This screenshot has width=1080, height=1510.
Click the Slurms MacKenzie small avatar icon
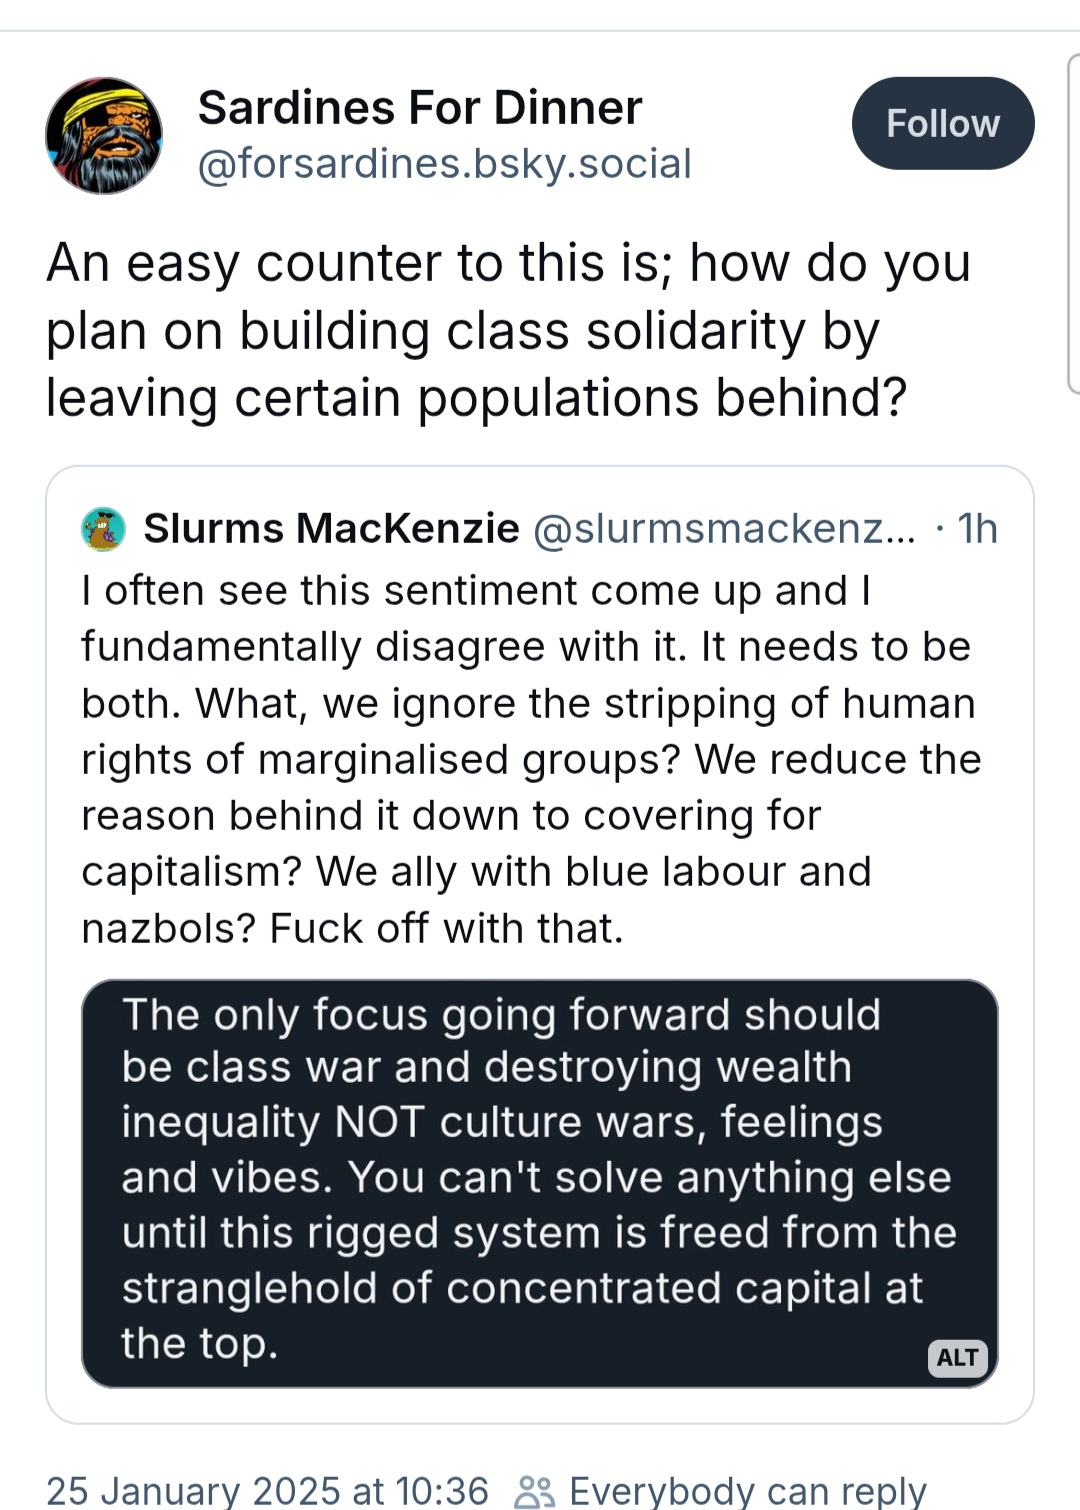pyautogui.click(x=103, y=529)
